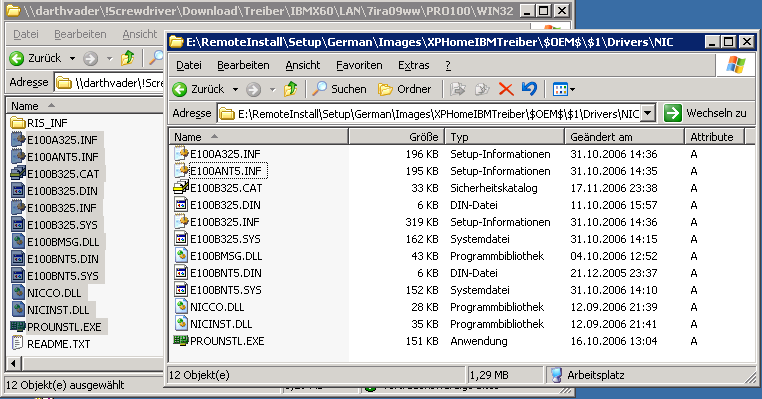The width and height of the screenshot is (762, 399).
Task: Select E100A325.INF icon in front window
Action: (x=181, y=154)
